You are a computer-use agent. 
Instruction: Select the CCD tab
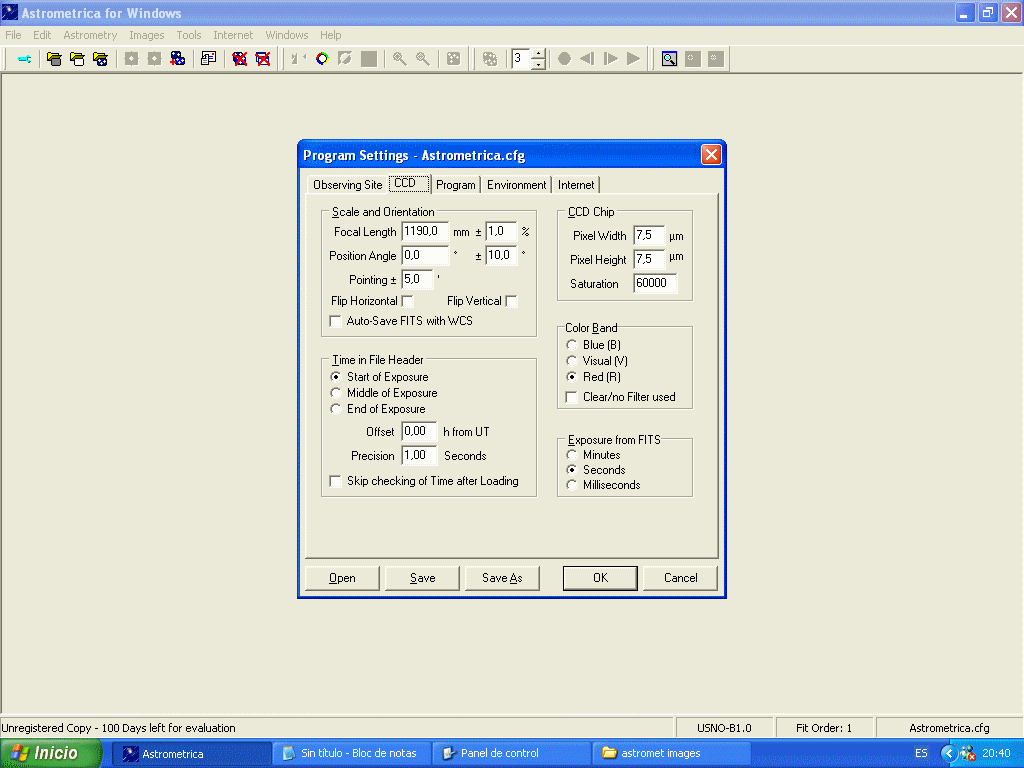[x=409, y=184]
